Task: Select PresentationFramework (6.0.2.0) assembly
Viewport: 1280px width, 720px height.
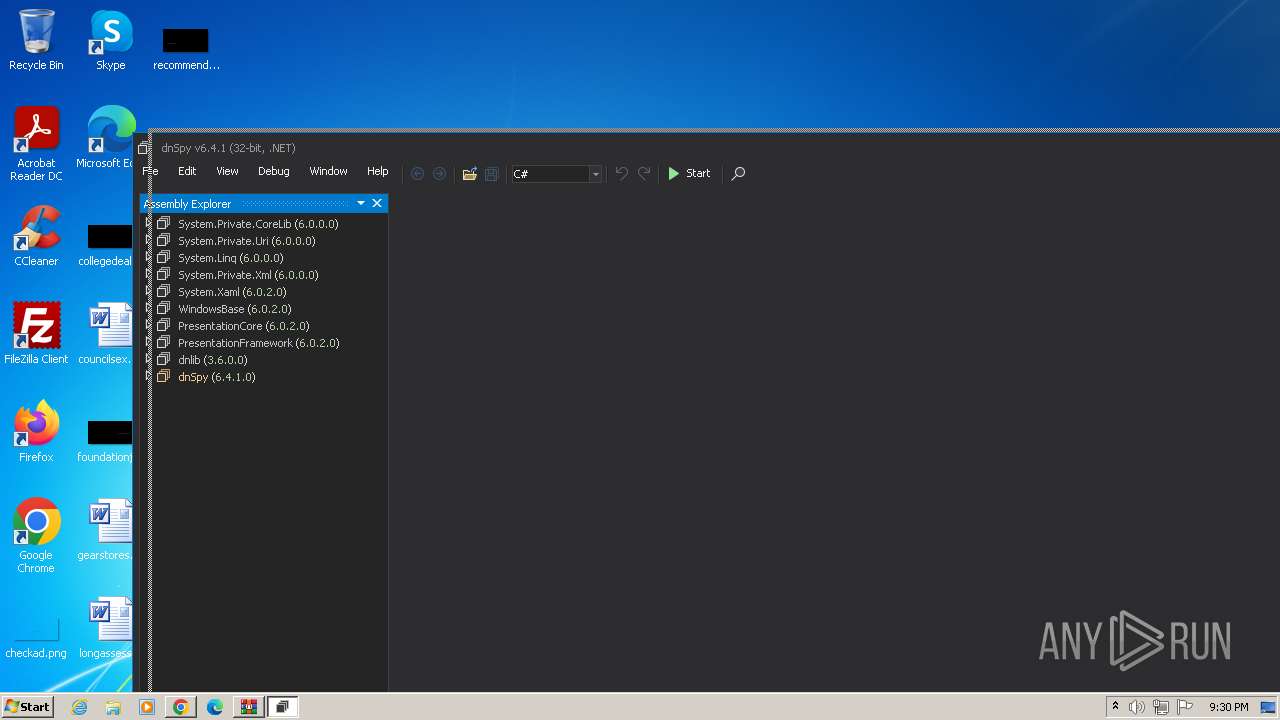Action: click(x=258, y=343)
